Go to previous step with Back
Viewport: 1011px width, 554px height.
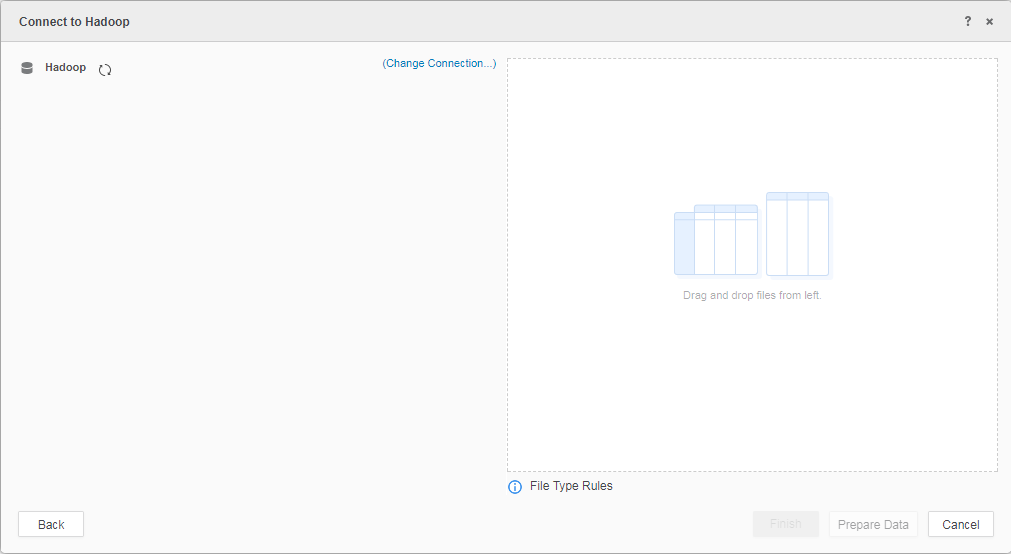tap(51, 524)
